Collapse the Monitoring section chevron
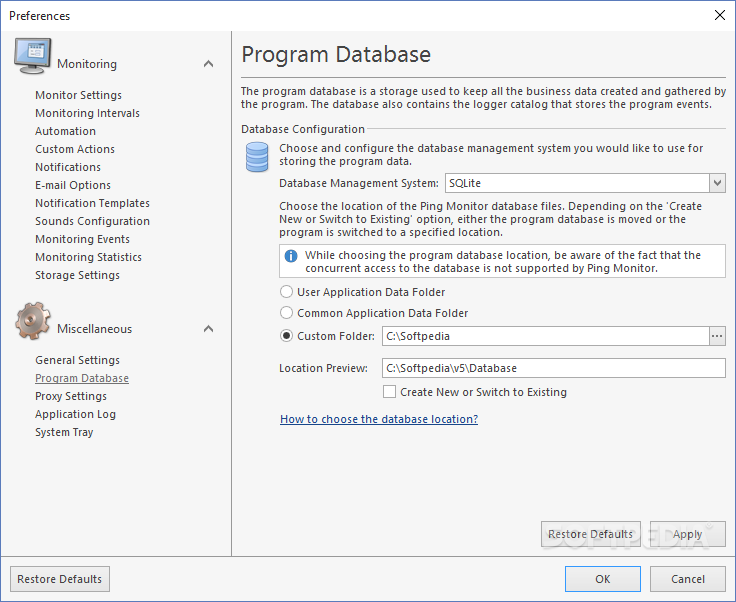736x602 pixels. coord(208,64)
